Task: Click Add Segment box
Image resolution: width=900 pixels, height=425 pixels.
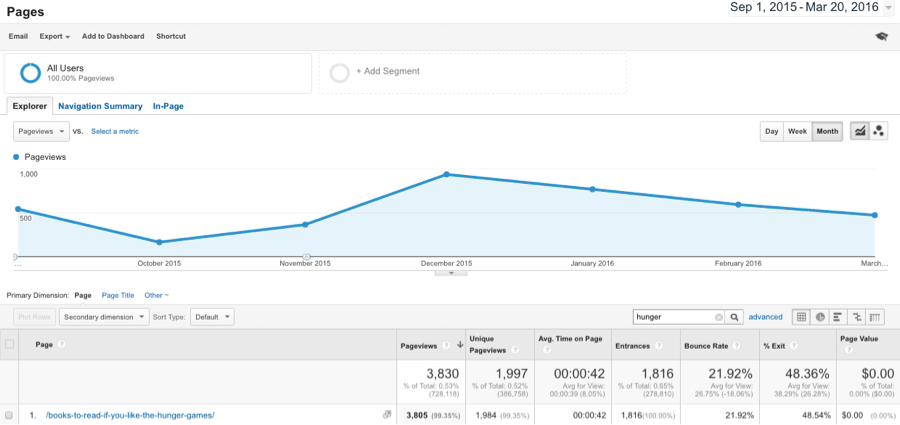Action: 473,73
